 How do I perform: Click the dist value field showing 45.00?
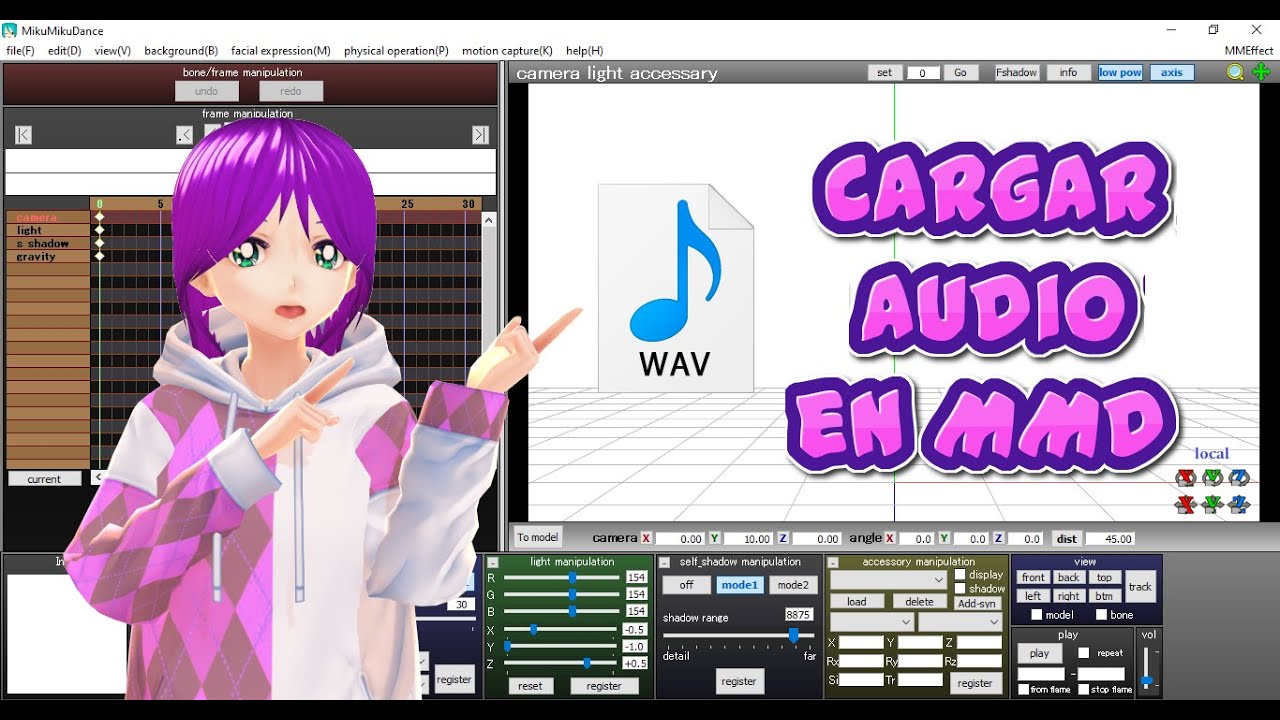tap(1110, 538)
